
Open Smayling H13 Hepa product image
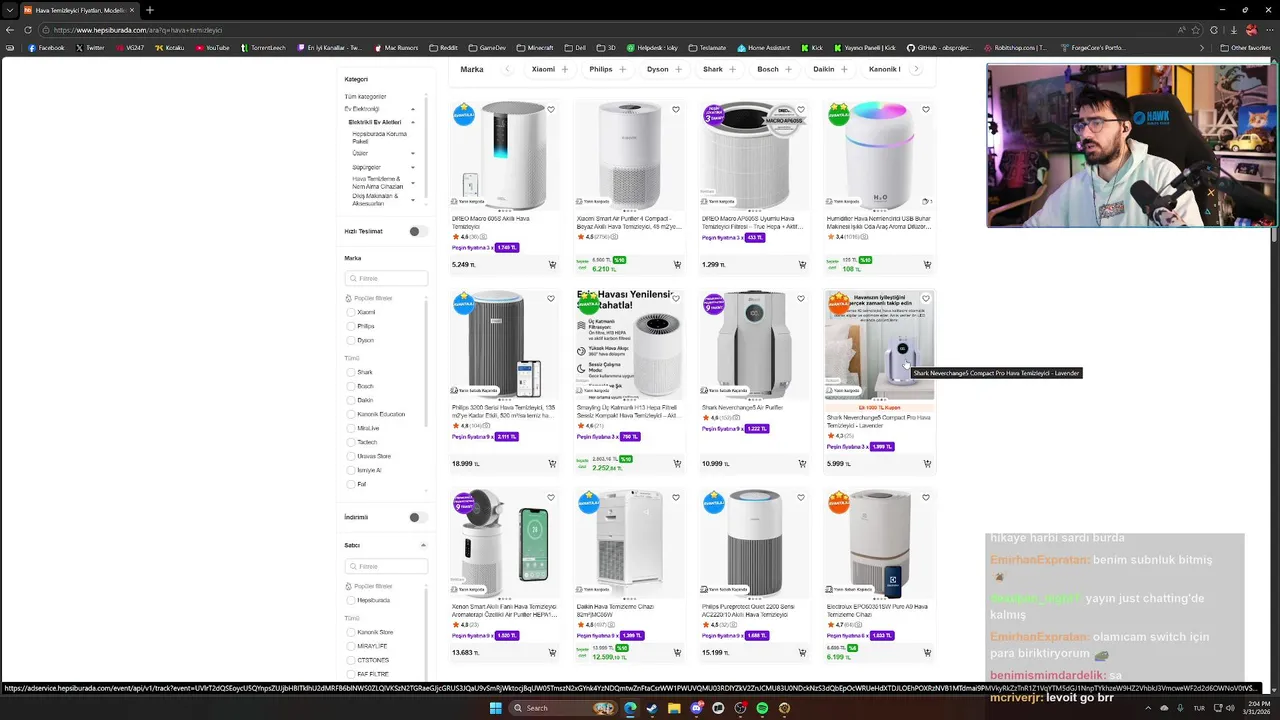(629, 345)
